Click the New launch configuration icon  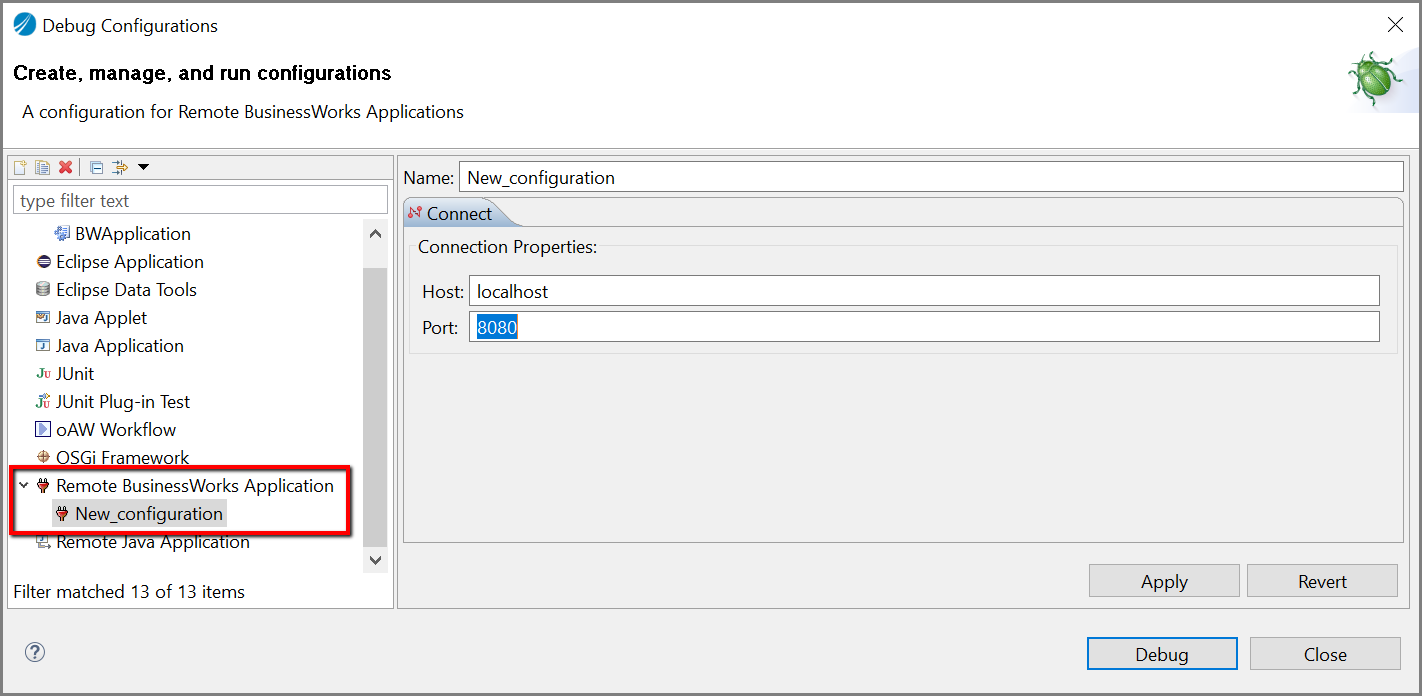pyautogui.click(x=20, y=168)
